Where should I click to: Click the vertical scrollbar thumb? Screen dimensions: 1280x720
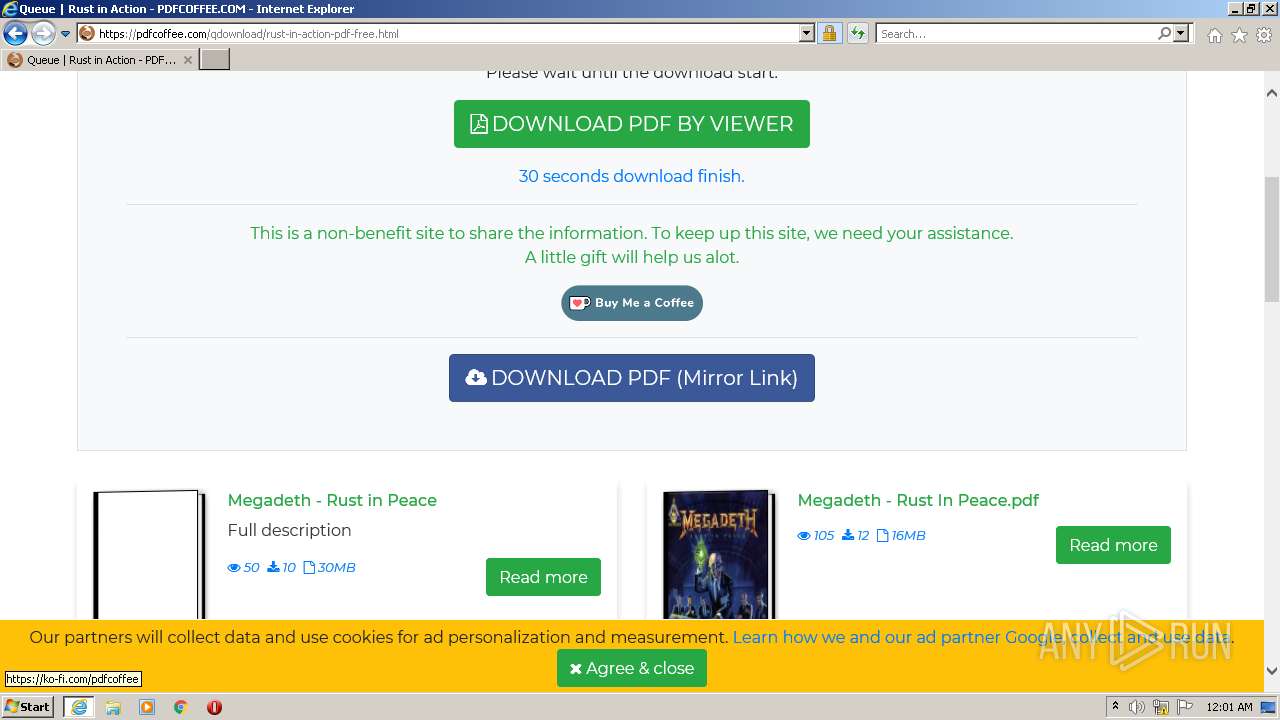[x=1272, y=238]
